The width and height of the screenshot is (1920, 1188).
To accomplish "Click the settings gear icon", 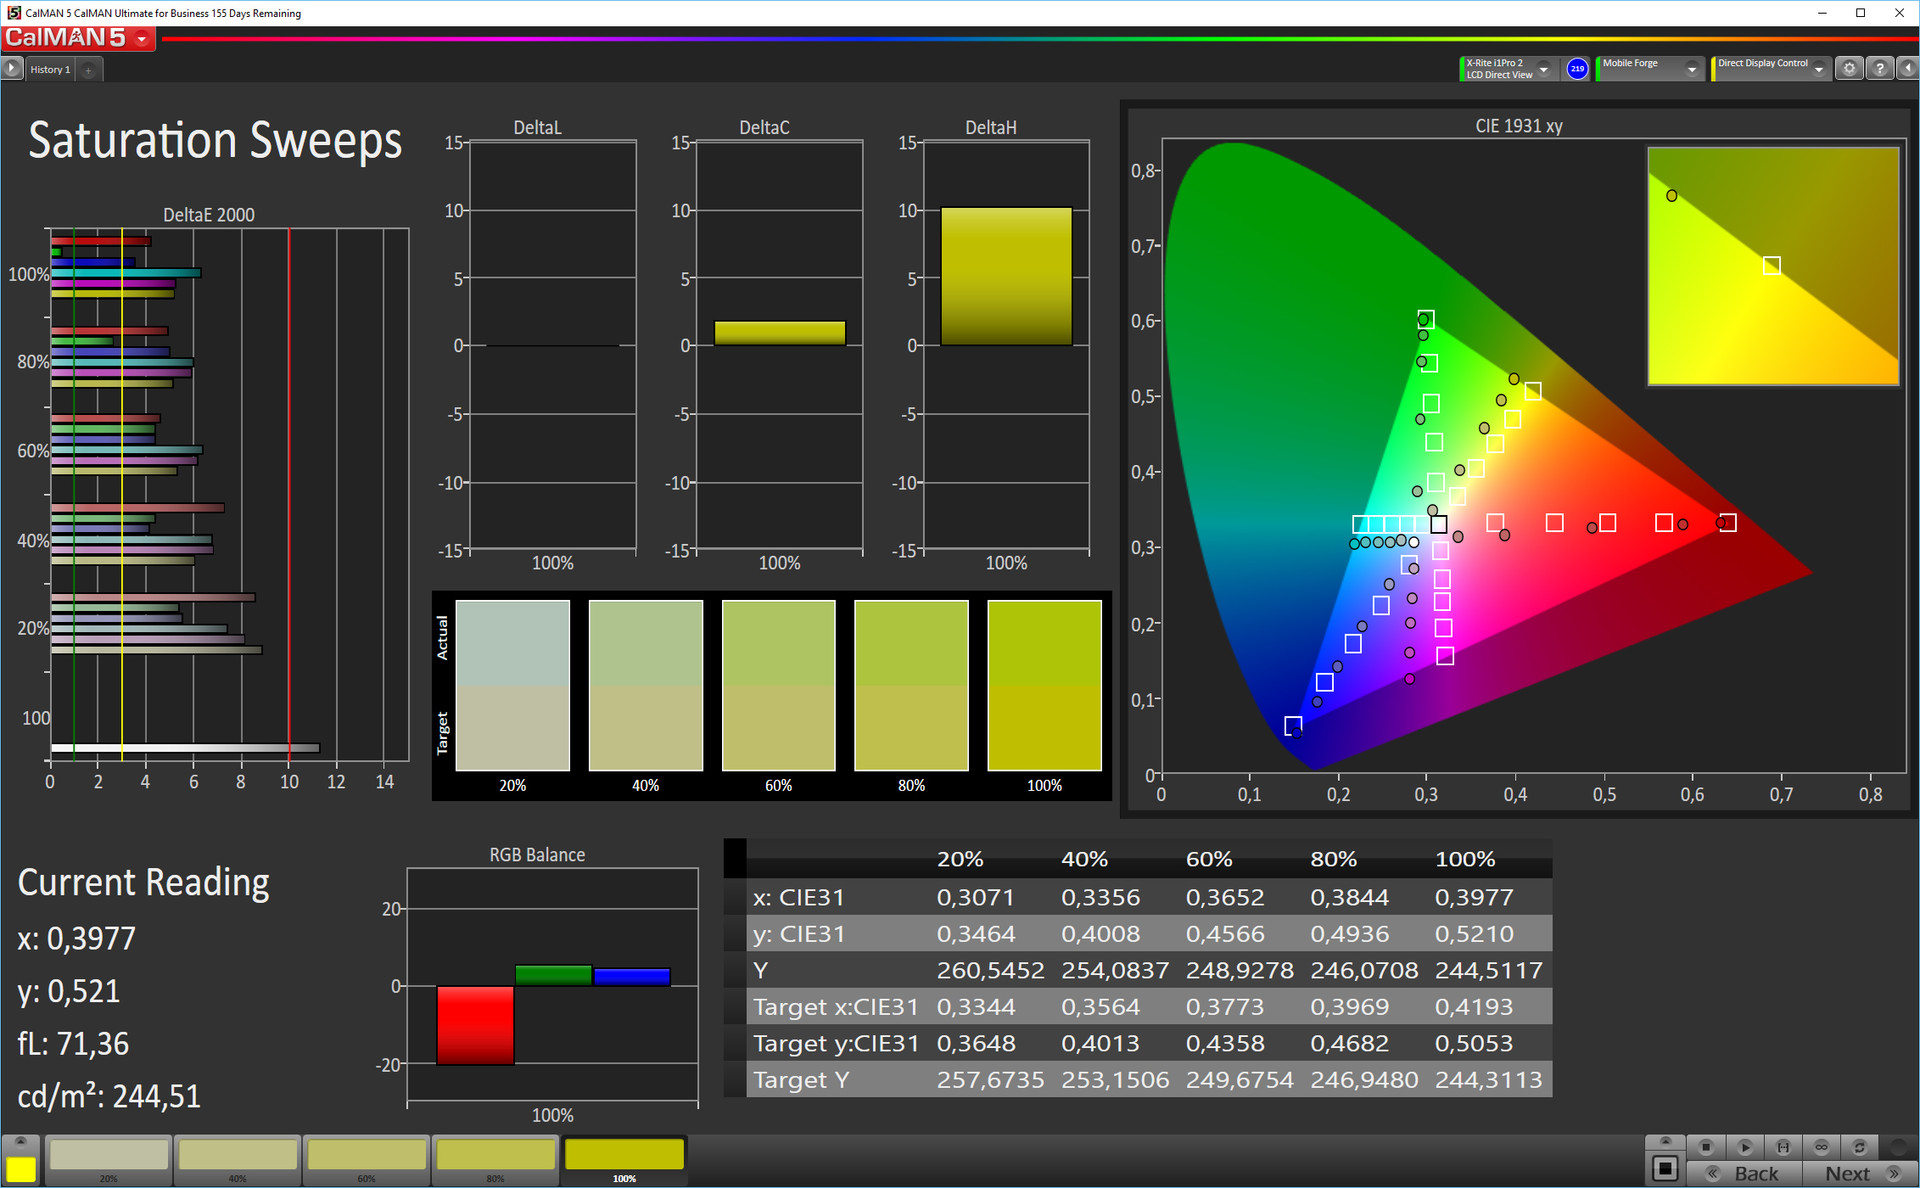I will tap(1849, 68).
